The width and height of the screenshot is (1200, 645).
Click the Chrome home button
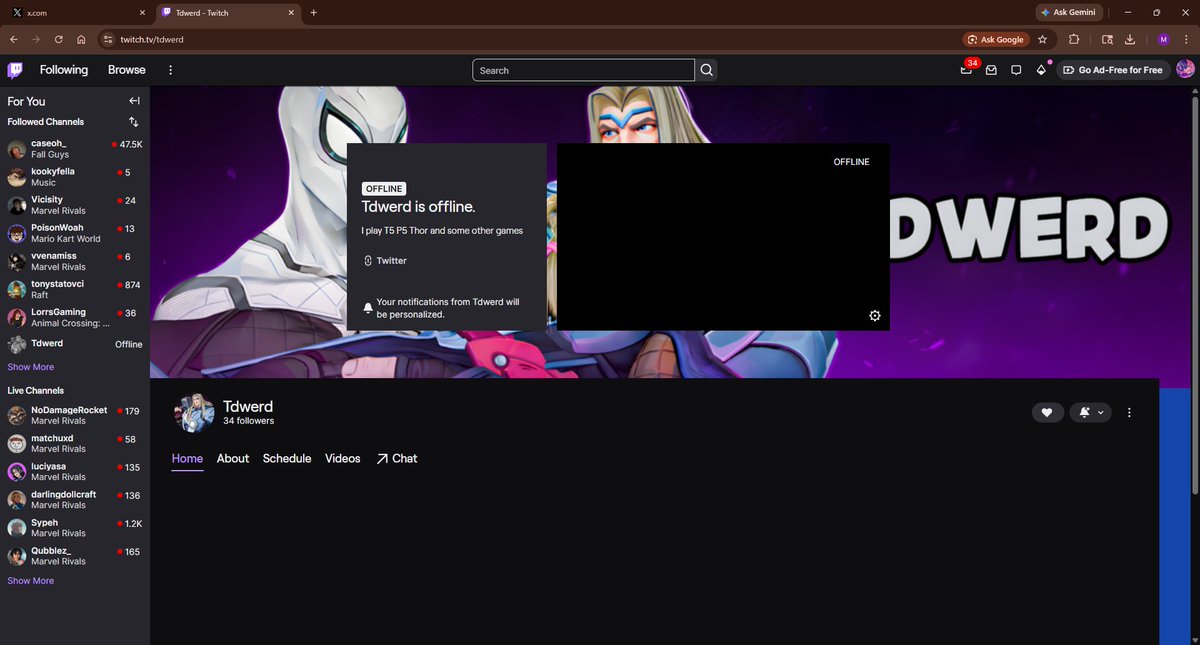point(81,39)
